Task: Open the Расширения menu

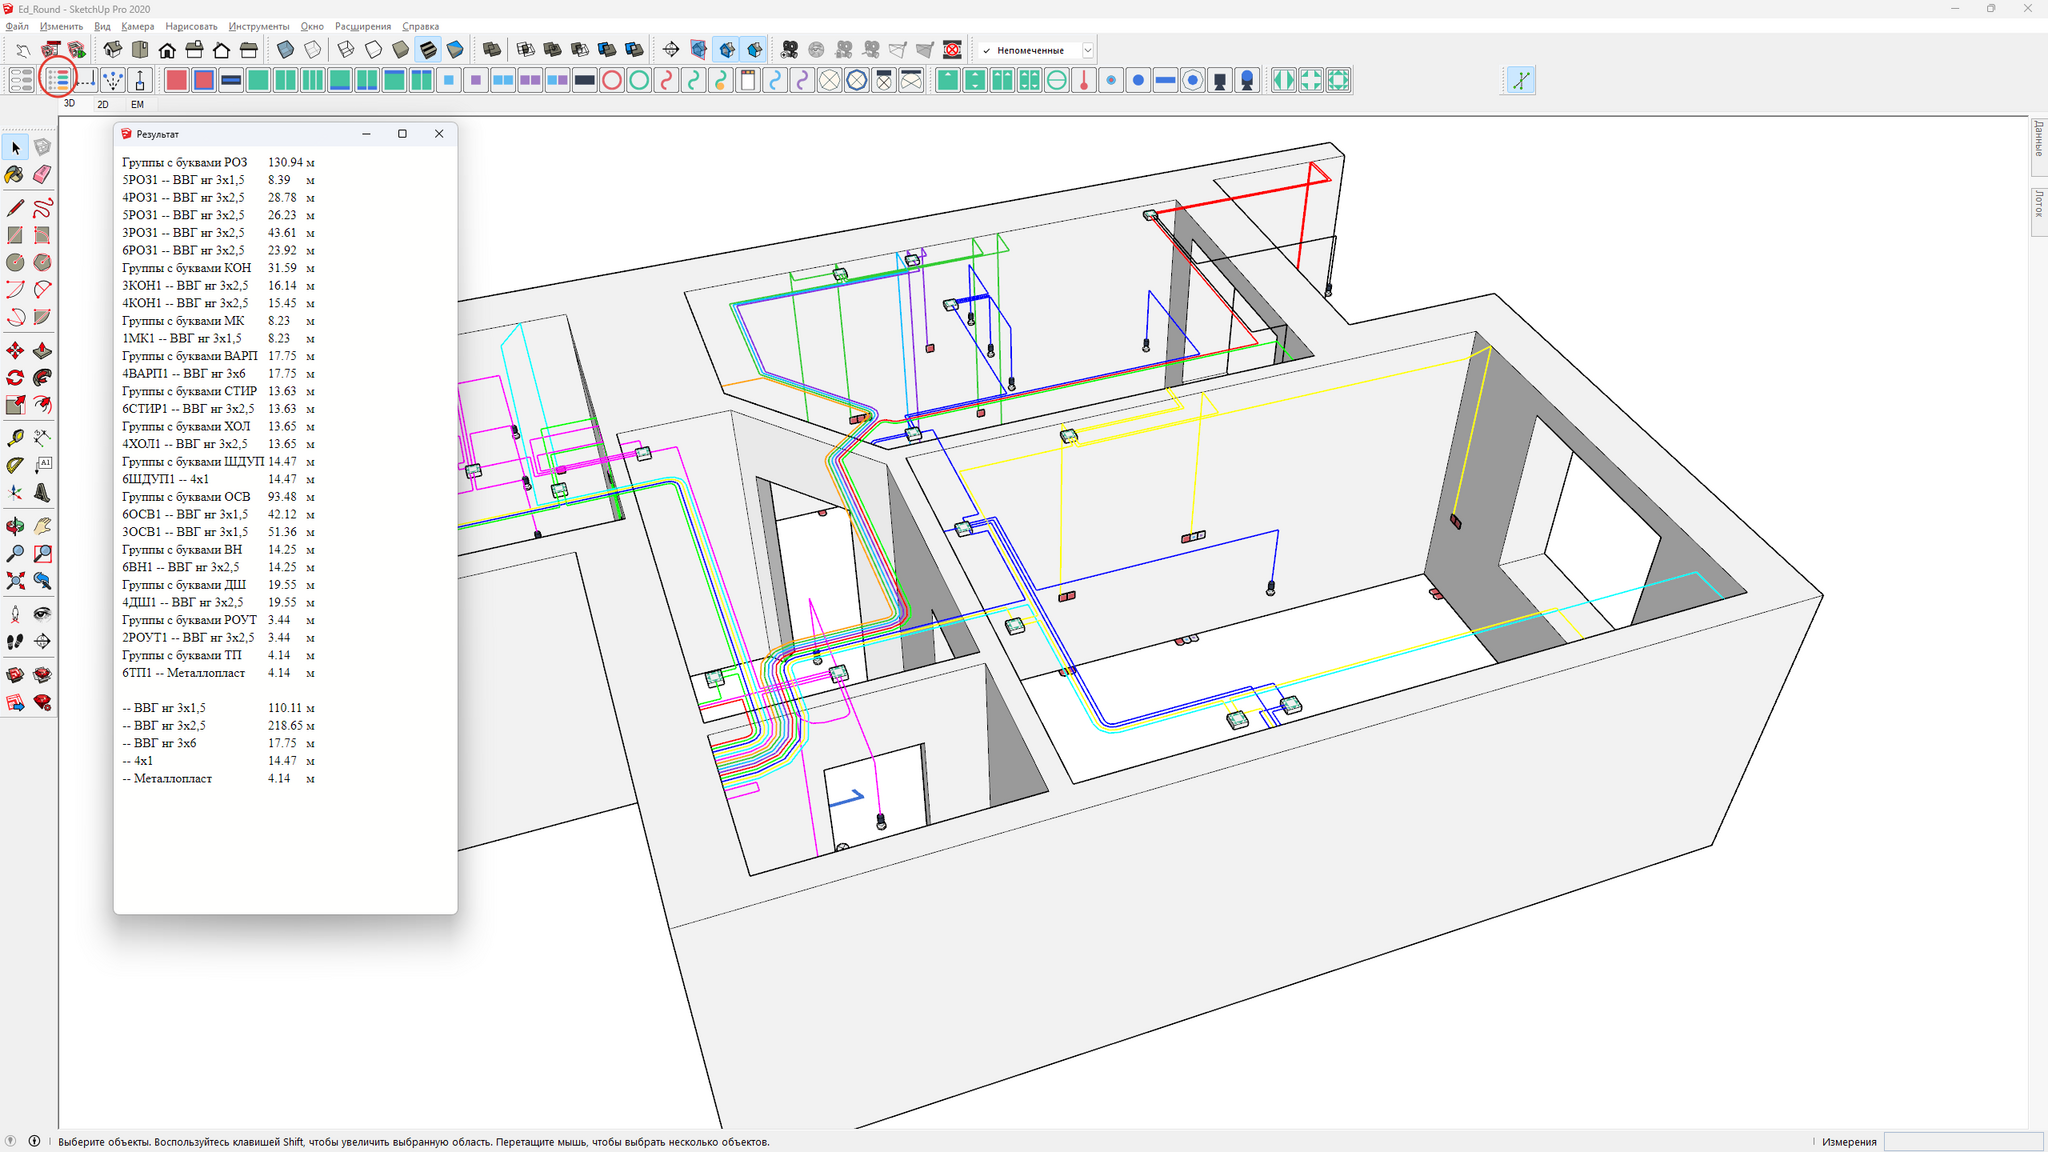Action: 363,26
